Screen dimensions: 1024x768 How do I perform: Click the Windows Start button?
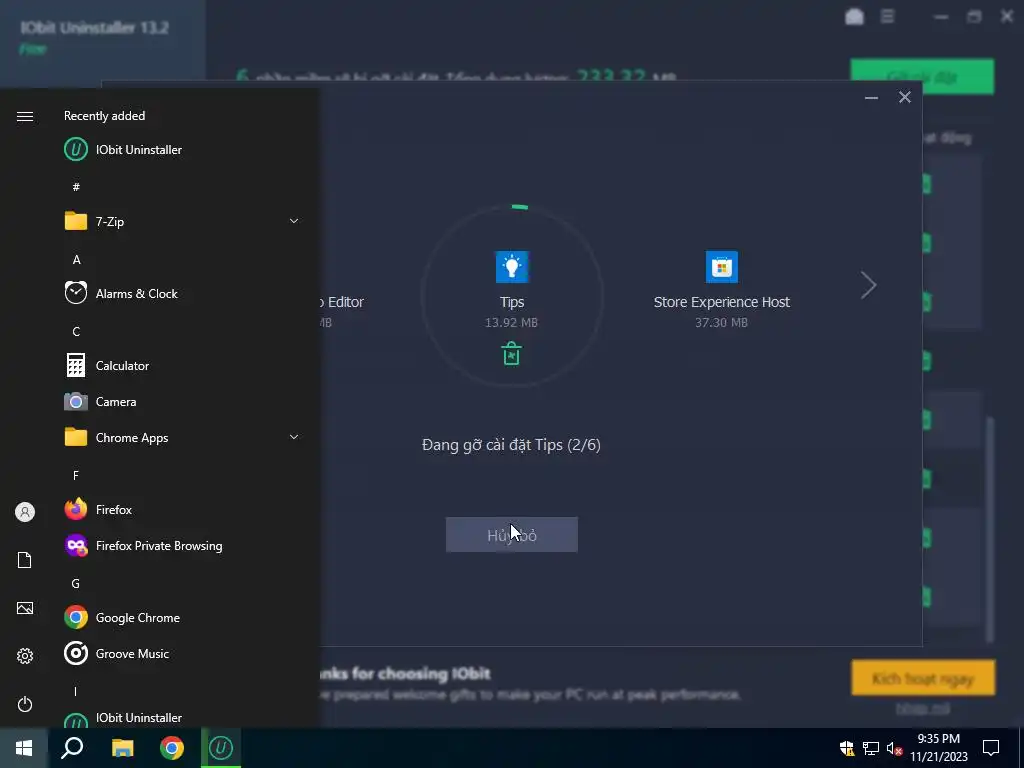pos(24,748)
